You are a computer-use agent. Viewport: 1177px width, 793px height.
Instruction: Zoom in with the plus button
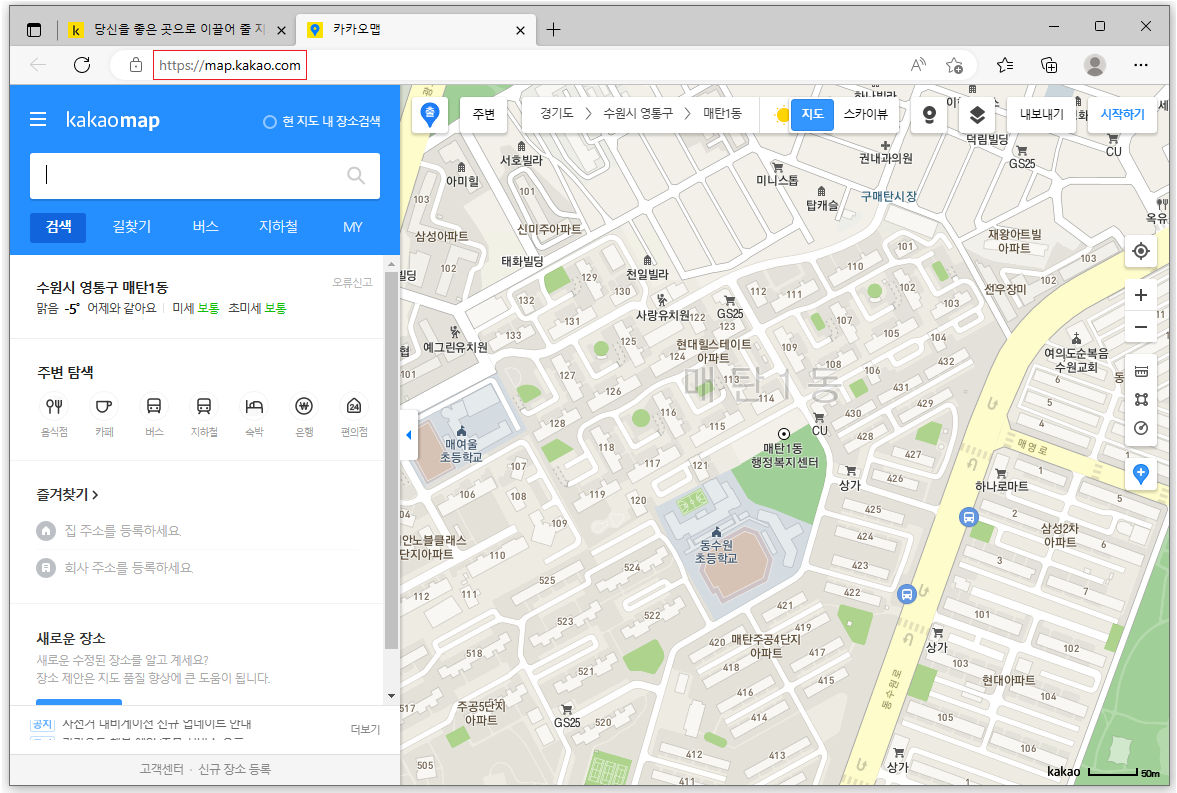[1141, 295]
